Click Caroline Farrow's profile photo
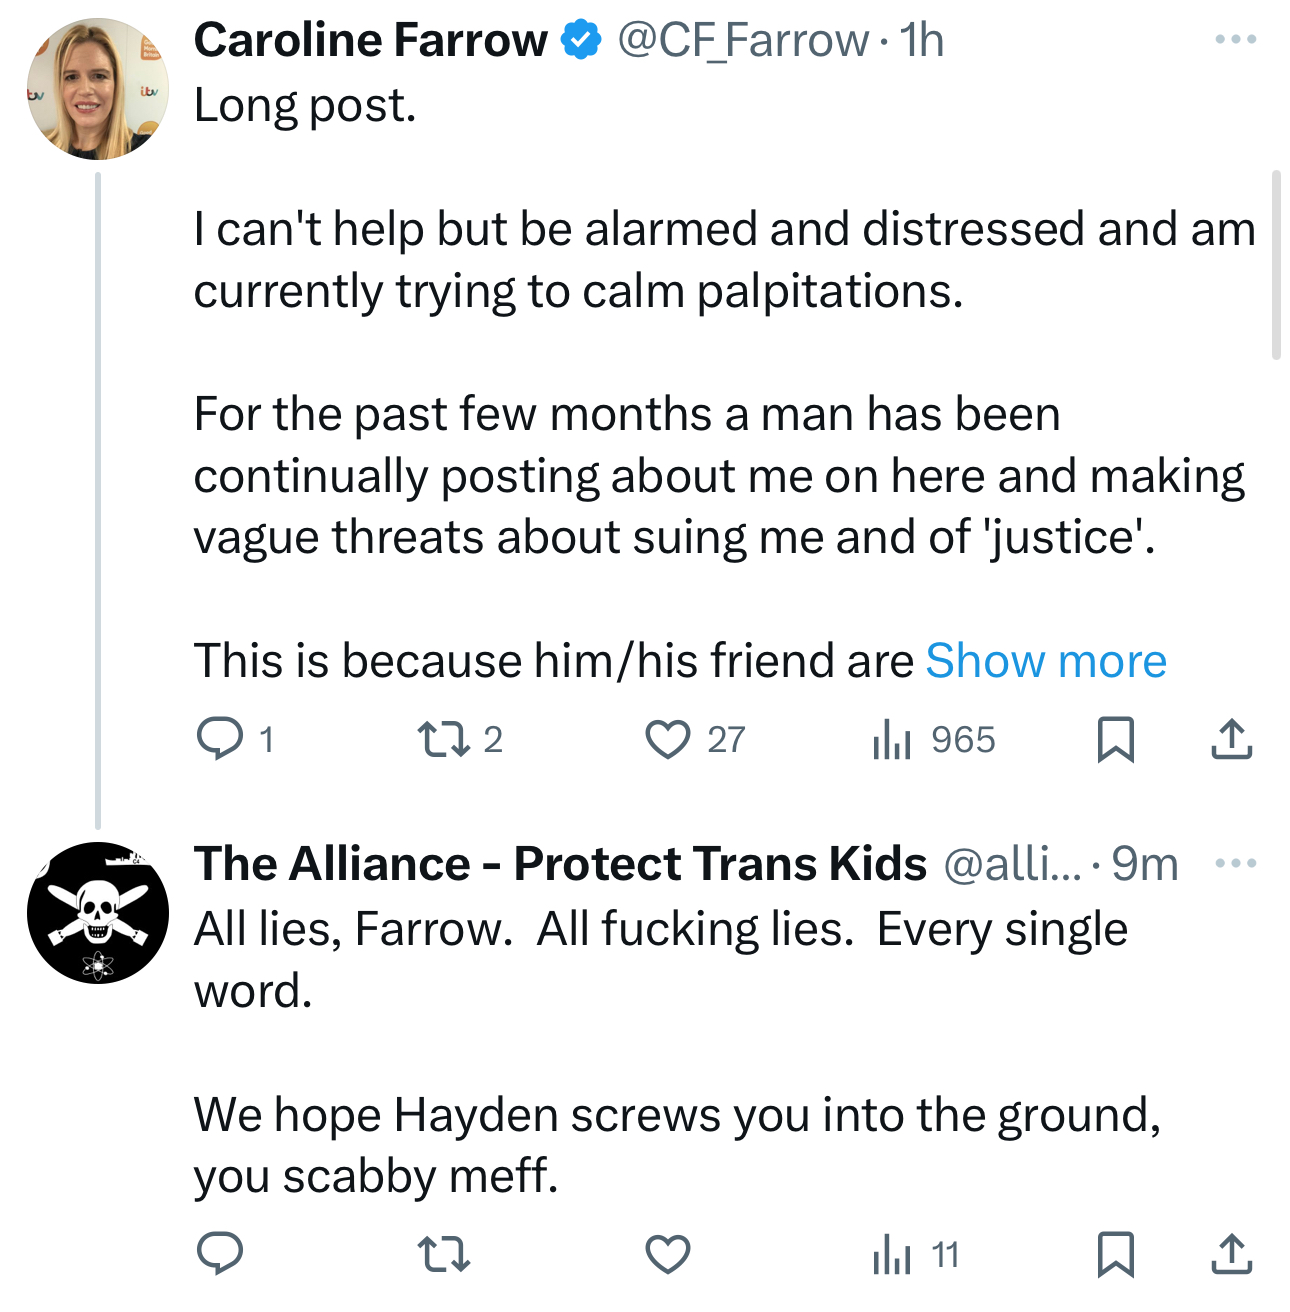The image size is (1290, 1312). (x=97, y=90)
